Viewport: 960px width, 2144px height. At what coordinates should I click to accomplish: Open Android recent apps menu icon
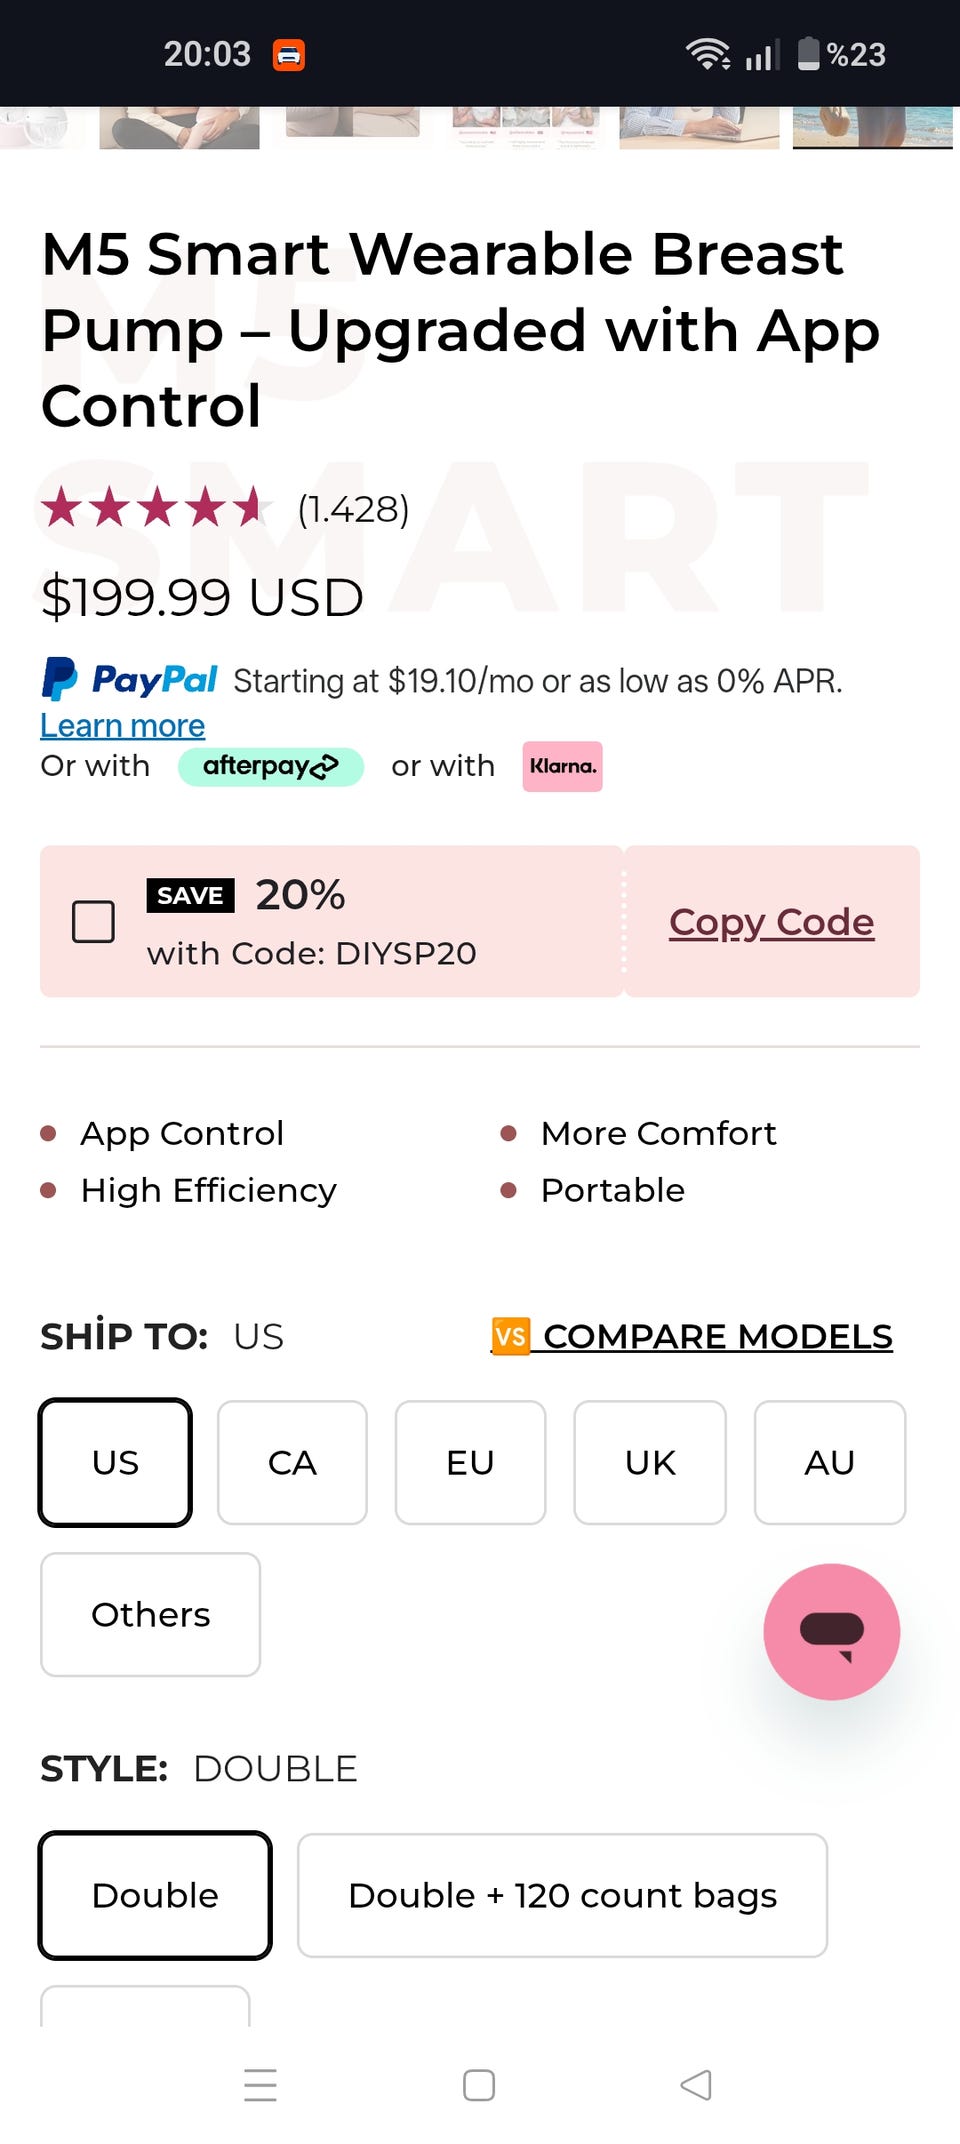point(260,2085)
